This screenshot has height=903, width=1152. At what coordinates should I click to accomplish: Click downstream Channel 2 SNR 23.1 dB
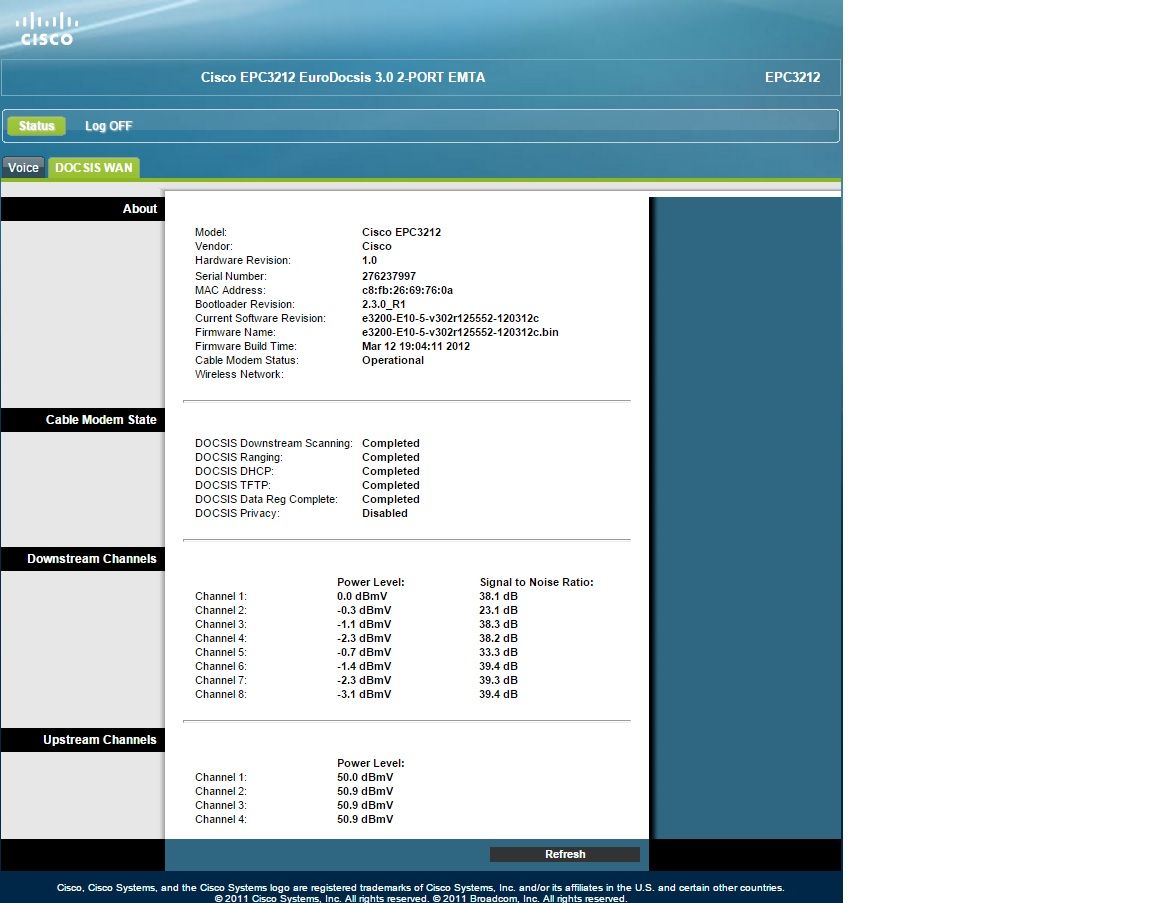coord(498,610)
